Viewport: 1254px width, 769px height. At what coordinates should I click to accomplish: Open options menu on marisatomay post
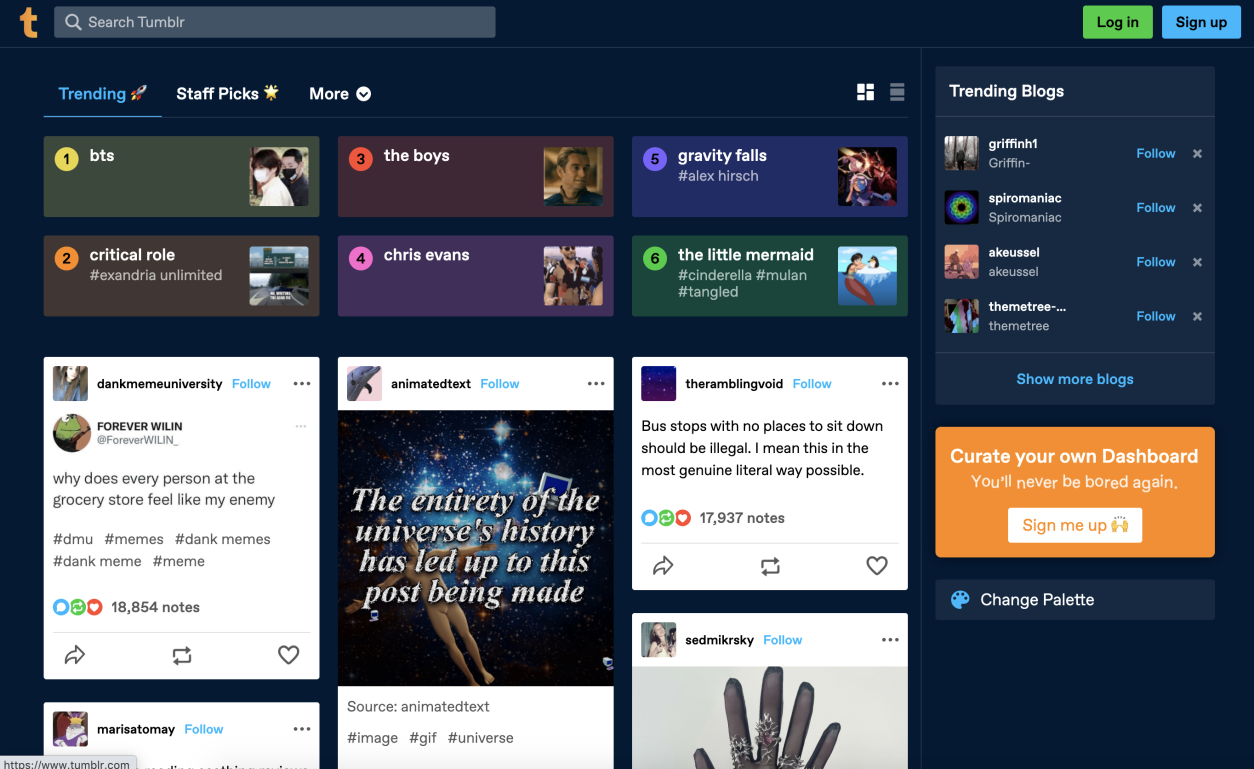coord(302,729)
